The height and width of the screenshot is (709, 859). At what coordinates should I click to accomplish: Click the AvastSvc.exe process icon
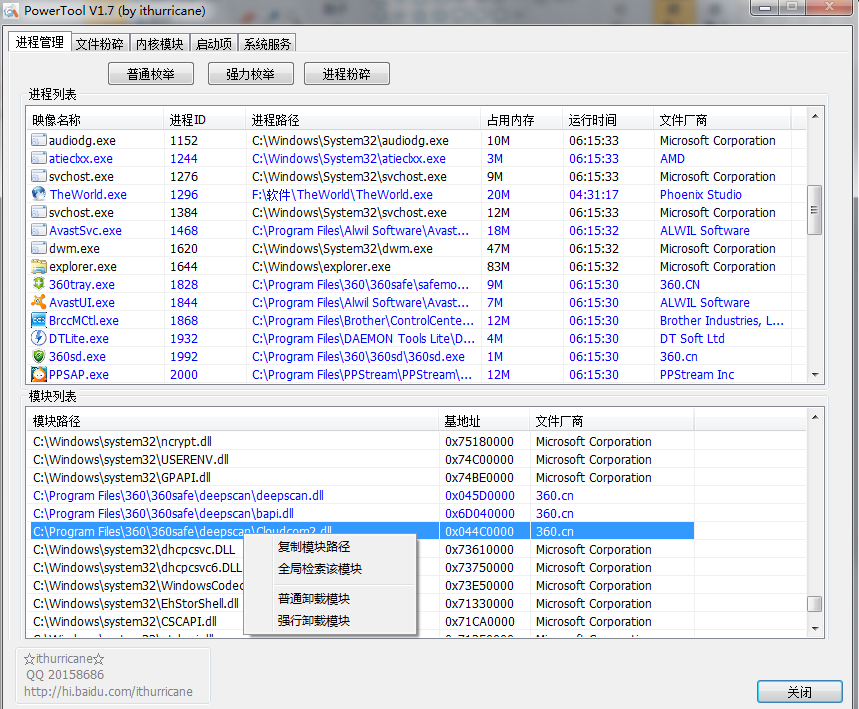click(38, 230)
